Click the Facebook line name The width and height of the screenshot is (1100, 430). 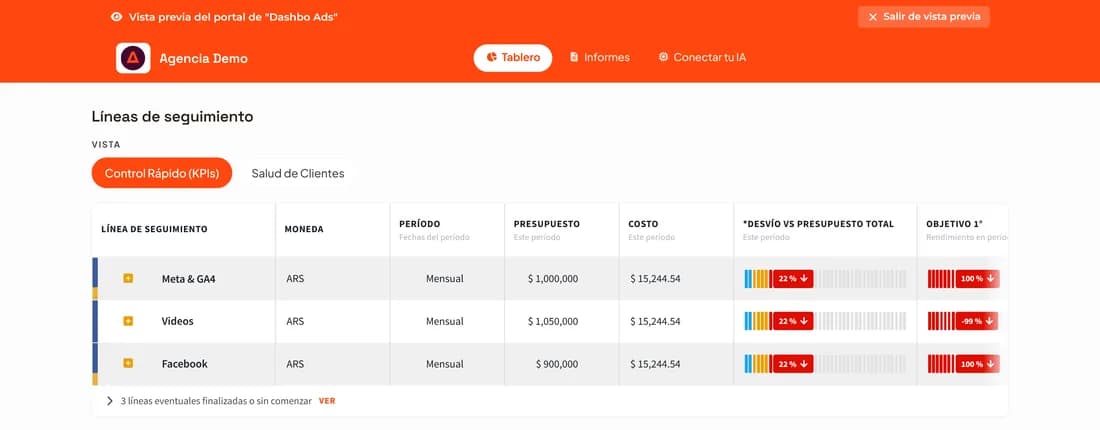click(185, 364)
